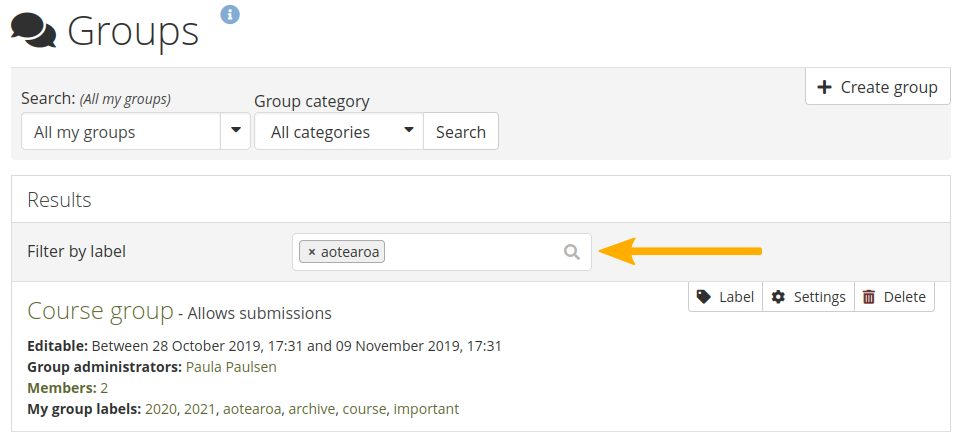This screenshot has height=432, width=960.
Task: Click the Members link
Action: pos(61,388)
